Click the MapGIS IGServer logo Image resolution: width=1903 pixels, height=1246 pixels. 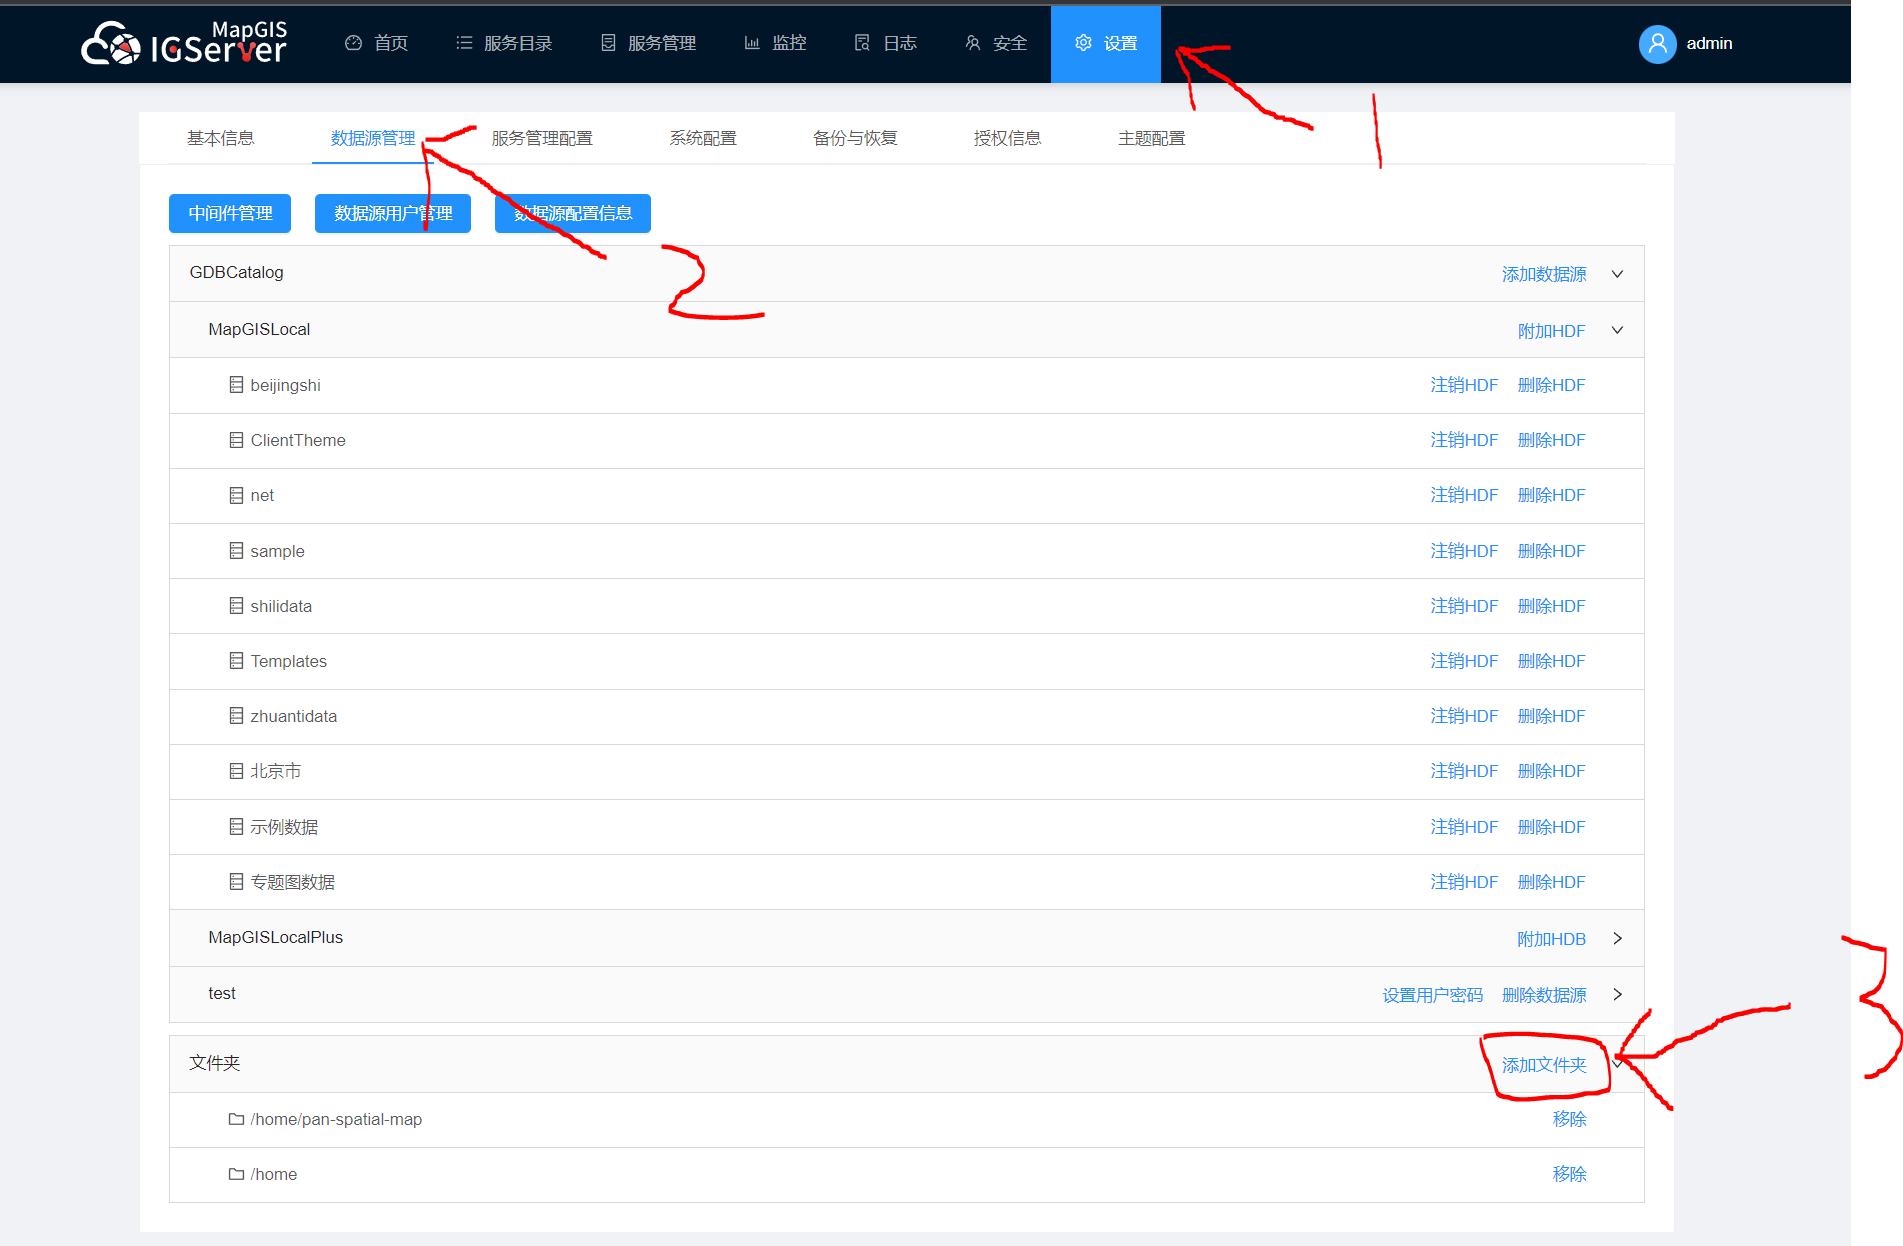[x=185, y=43]
